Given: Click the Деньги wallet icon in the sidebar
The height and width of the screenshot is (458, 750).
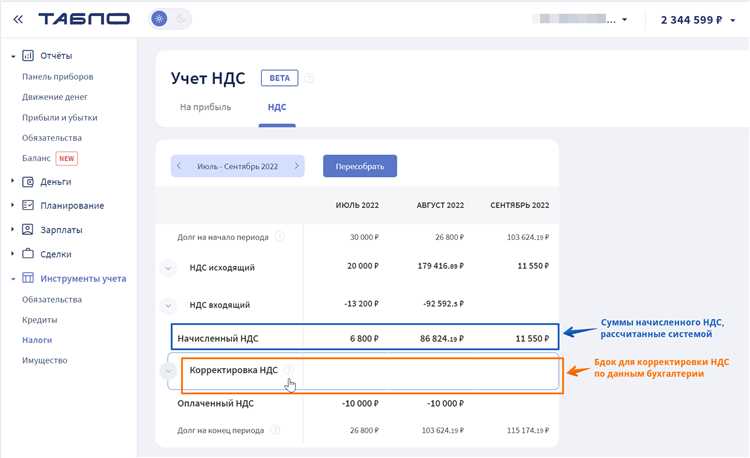Looking at the screenshot, I should pyautogui.click(x=29, y=182).
